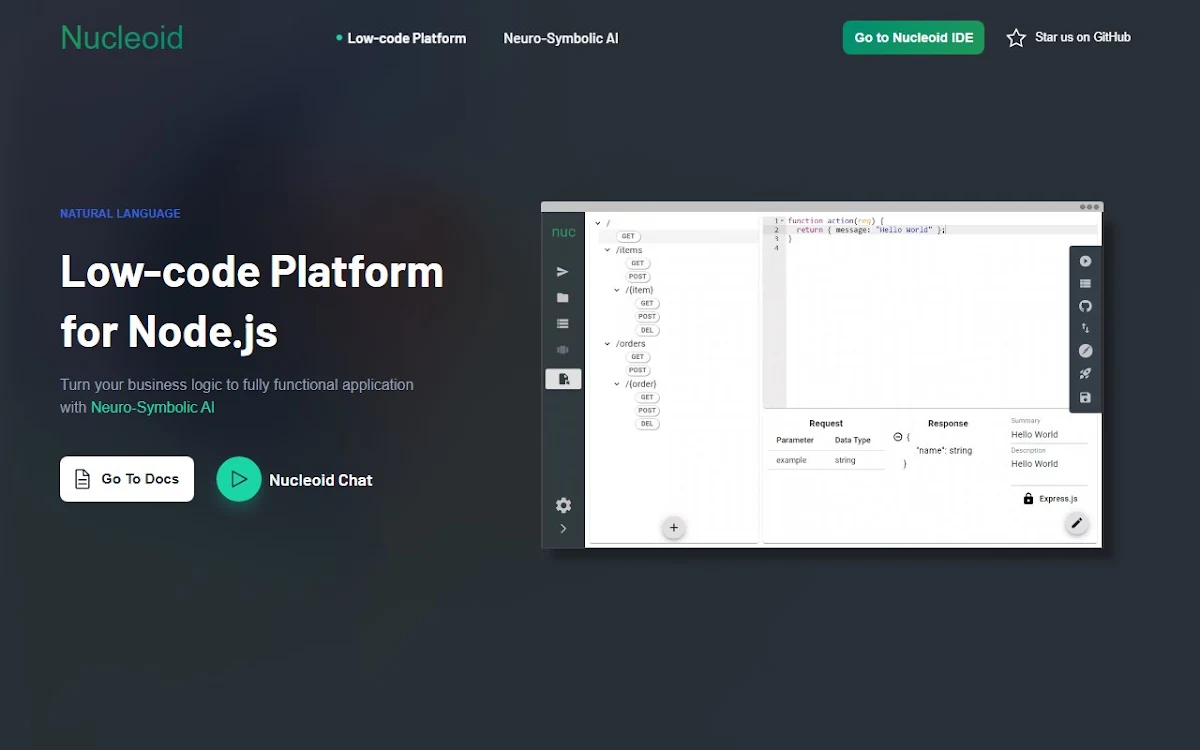Select DEL under /{order}
The height and width of the screenshot is (750, 1200).
pyautogui.click(x=647, y=424)
